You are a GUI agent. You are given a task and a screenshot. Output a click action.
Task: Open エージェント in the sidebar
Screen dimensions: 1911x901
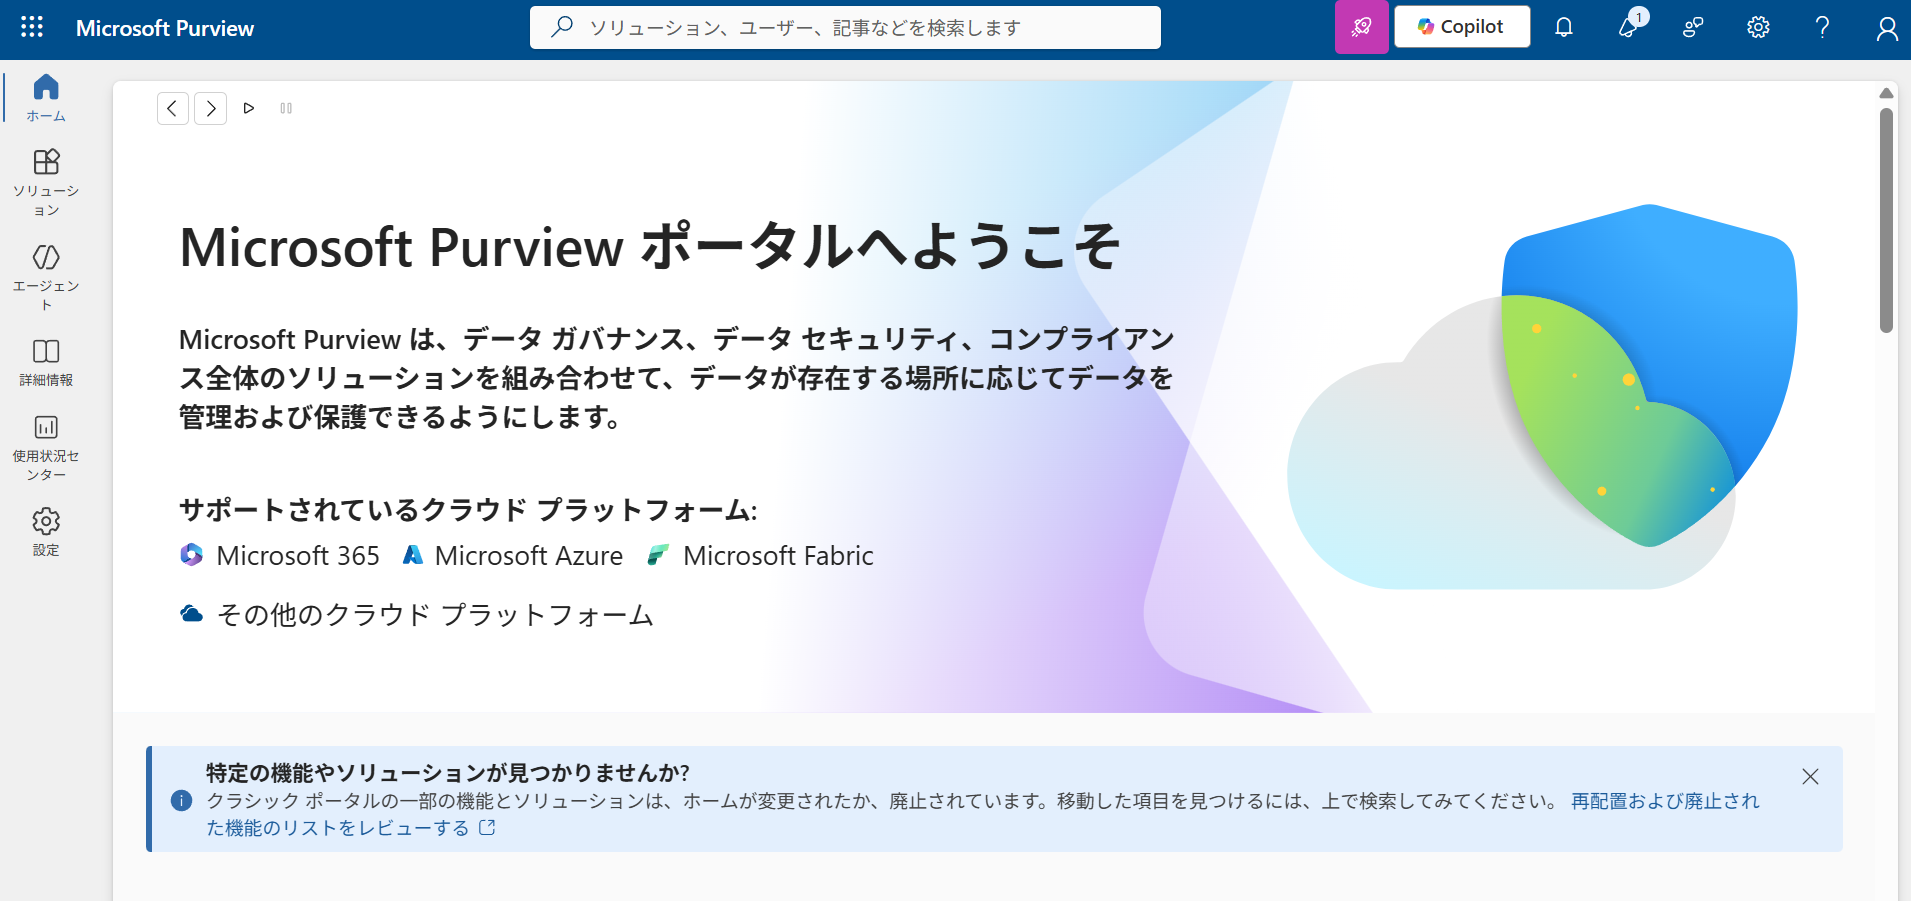point(46,278)
